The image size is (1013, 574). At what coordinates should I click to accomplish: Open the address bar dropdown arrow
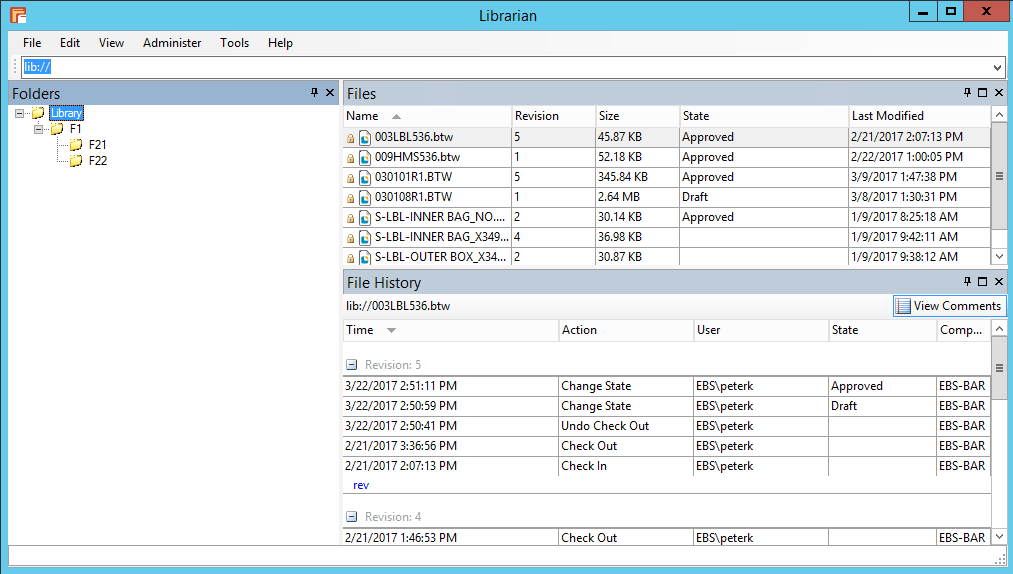coord(998,67)
